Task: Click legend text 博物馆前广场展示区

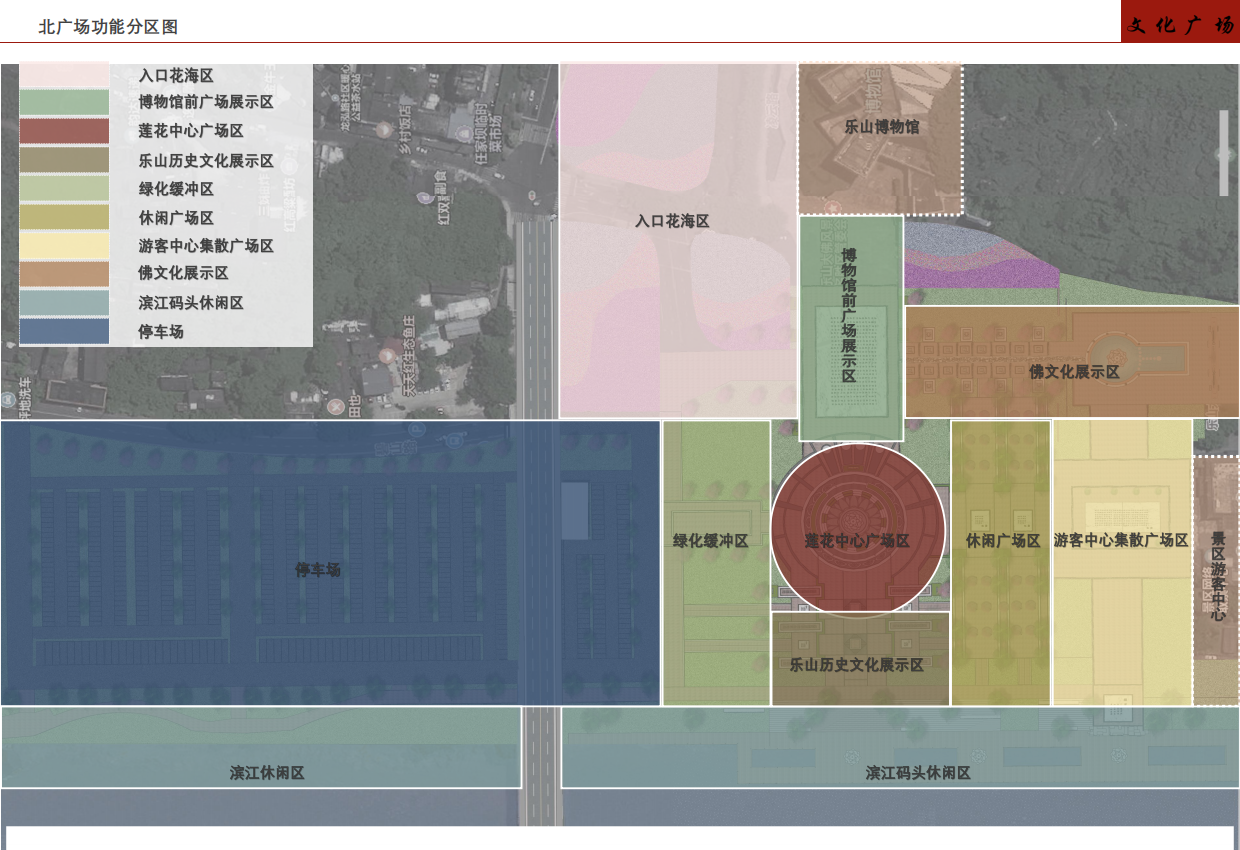Action: [206, 102]
